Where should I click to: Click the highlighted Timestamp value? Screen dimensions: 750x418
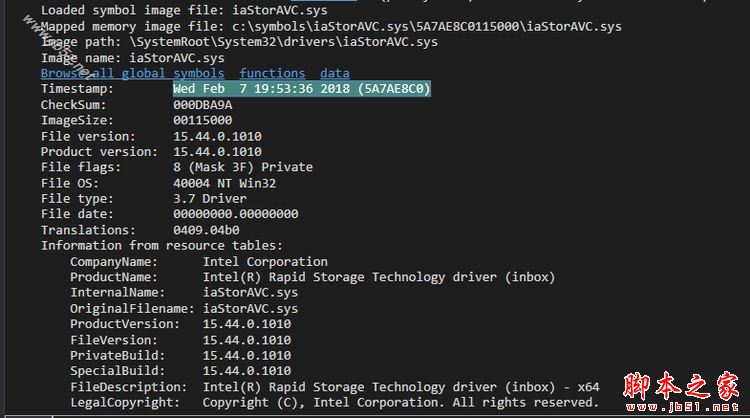pyautogui.click(x=302, y=88)
